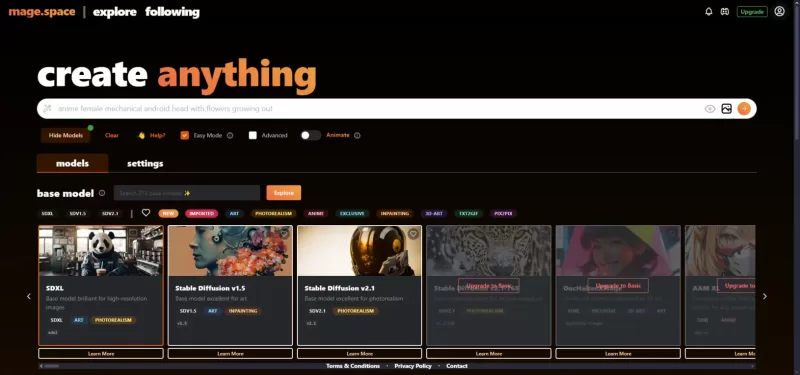Switch to the settings tab

(145, 163)
